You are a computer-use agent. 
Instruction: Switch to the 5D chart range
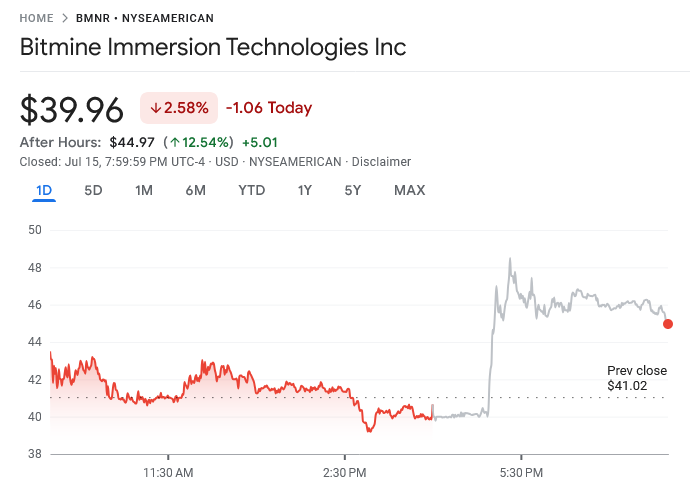tap(93, 190)
